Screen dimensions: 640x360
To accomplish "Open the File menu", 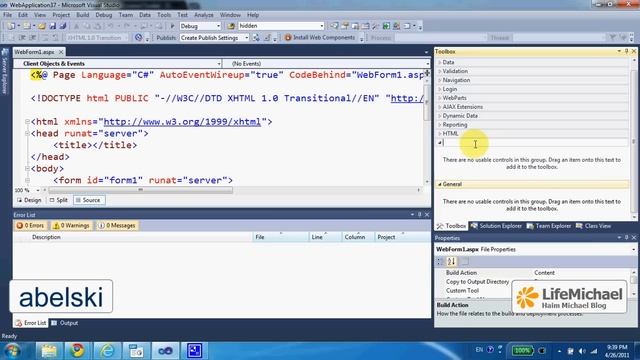I will 7,15.
